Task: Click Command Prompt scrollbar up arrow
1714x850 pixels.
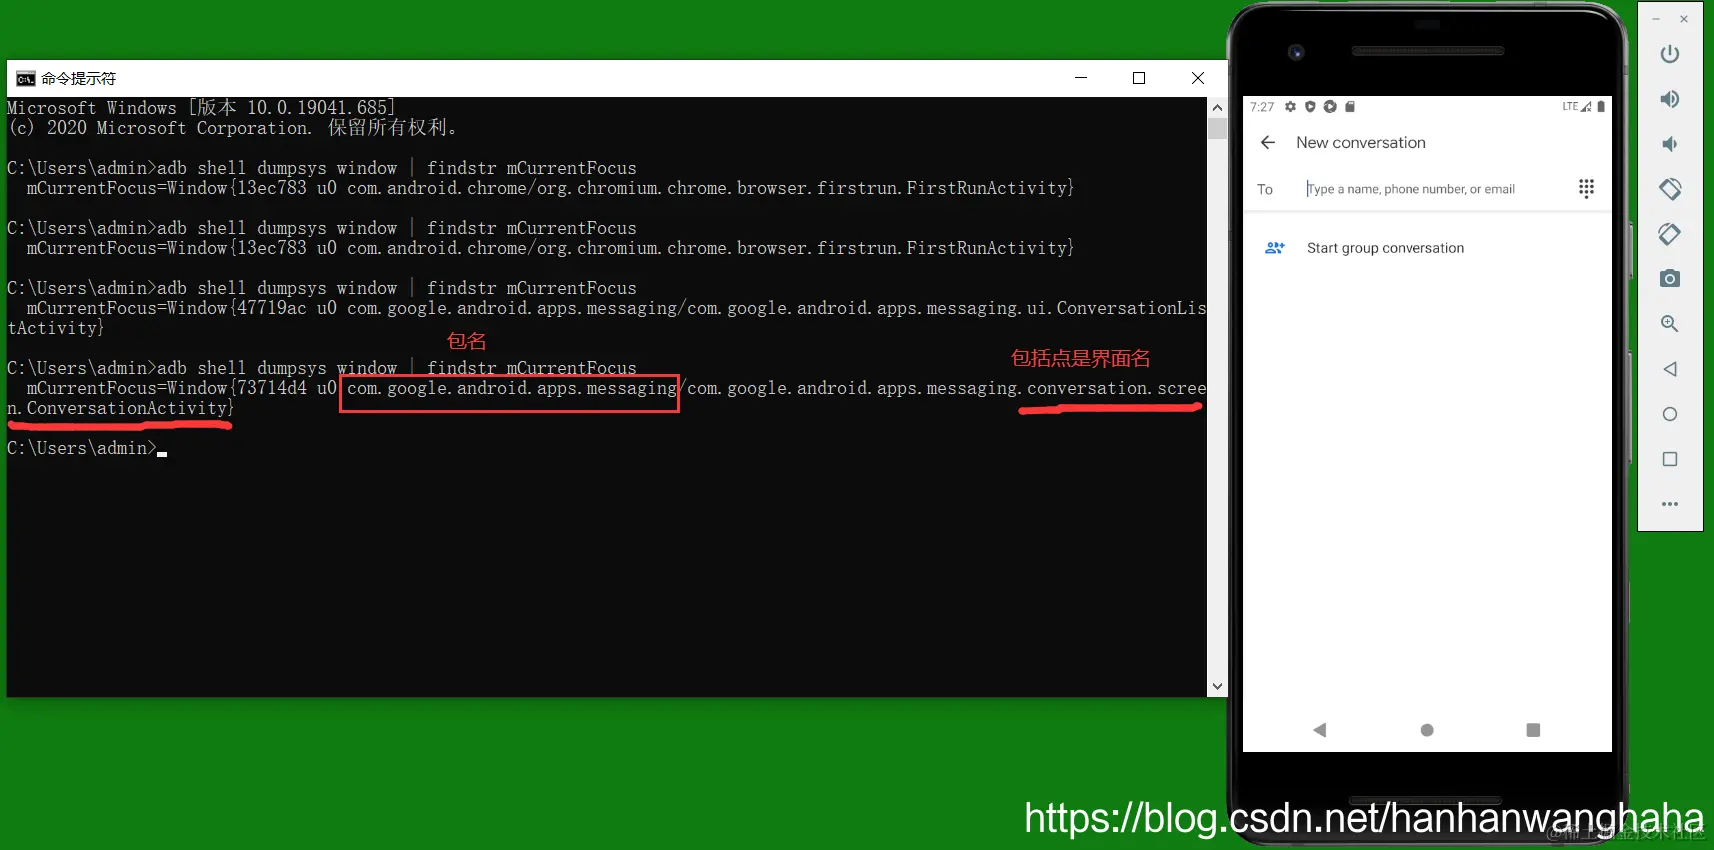Action: tap(1217, 108)
